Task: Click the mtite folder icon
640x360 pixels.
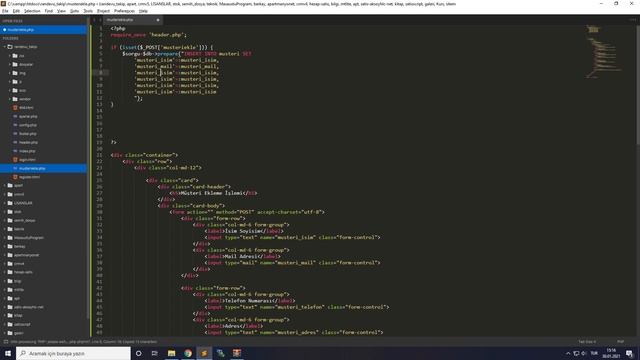Action: point(10,289)
